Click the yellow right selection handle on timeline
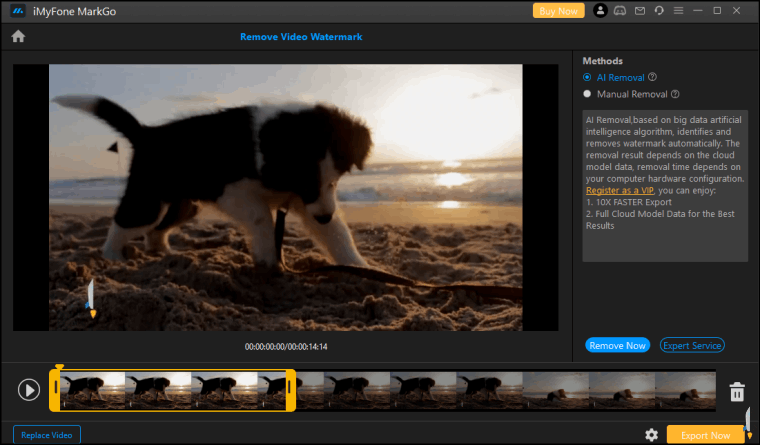 point(291,390)
